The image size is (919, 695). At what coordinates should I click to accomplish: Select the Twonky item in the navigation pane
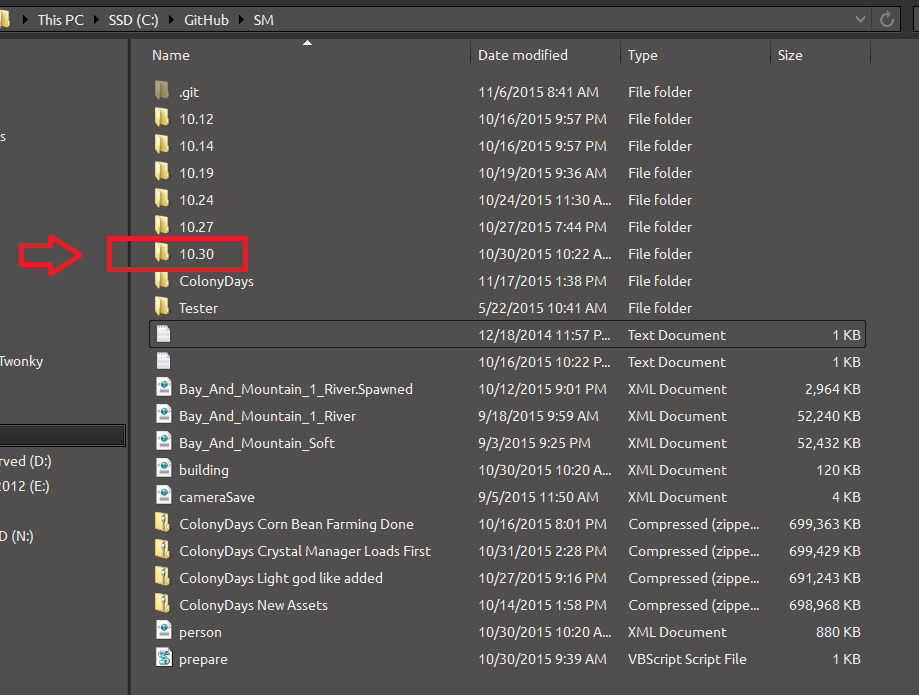click(22, 361)
